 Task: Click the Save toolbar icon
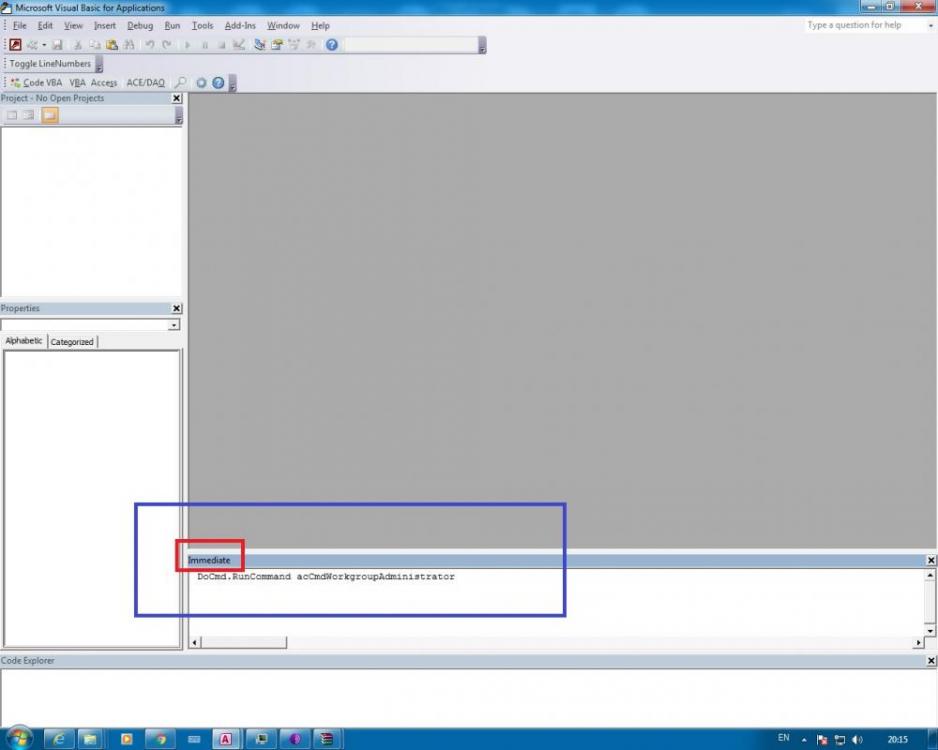[x=57, y=45]
